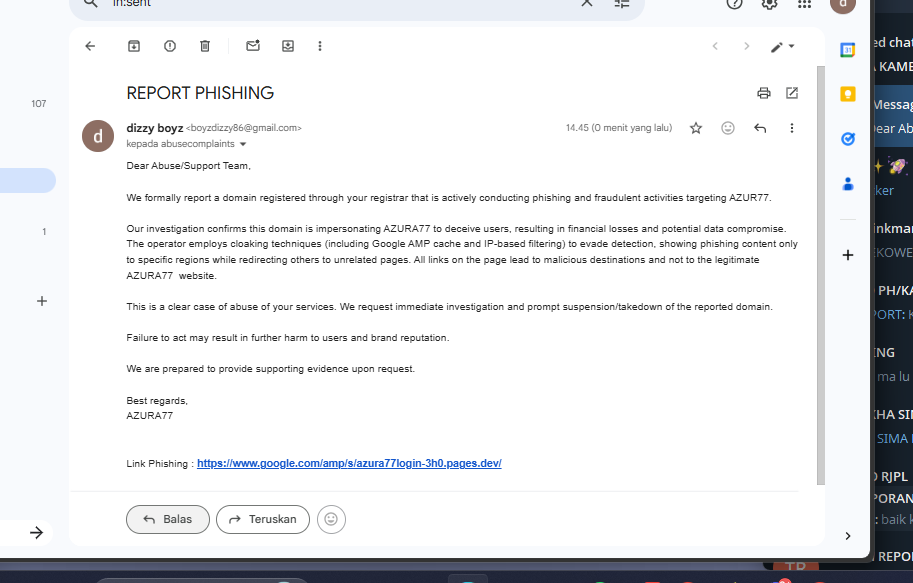Star the message from dizzy boyz
The image size is (913, 583).
tap(696, 128)
